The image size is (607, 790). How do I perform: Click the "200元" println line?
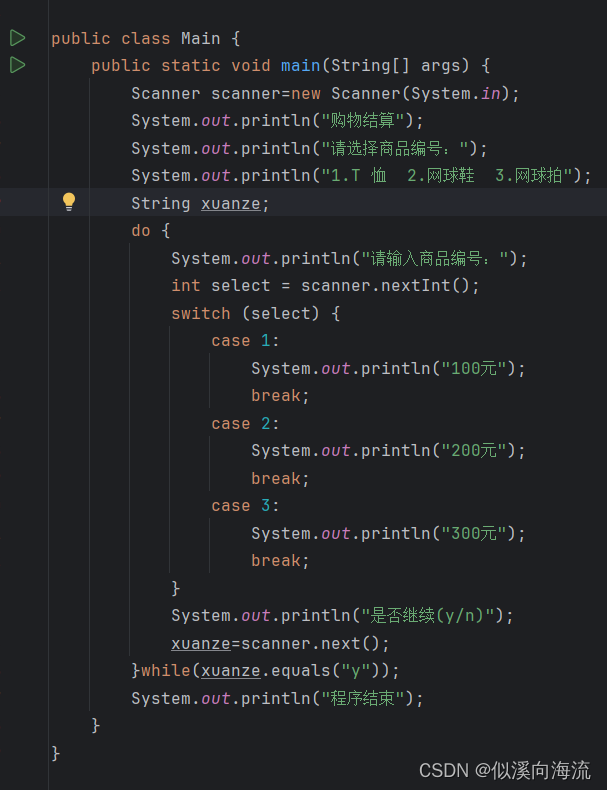click(x=388, y=450)
